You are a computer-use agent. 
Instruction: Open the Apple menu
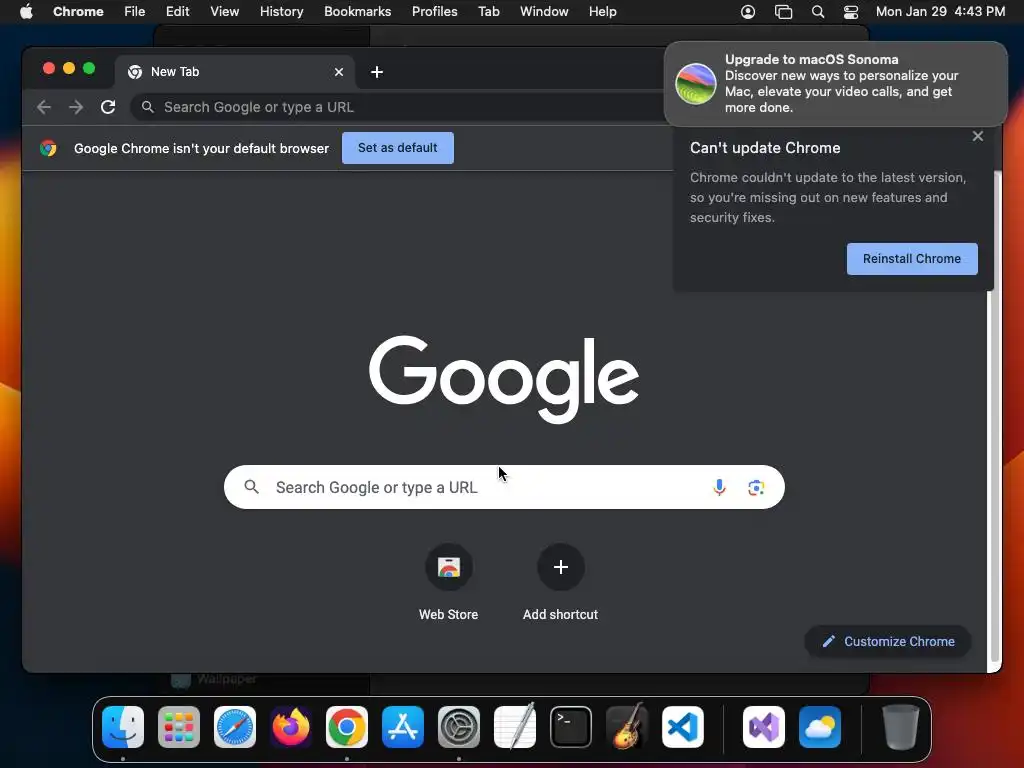tap(26, 11)
